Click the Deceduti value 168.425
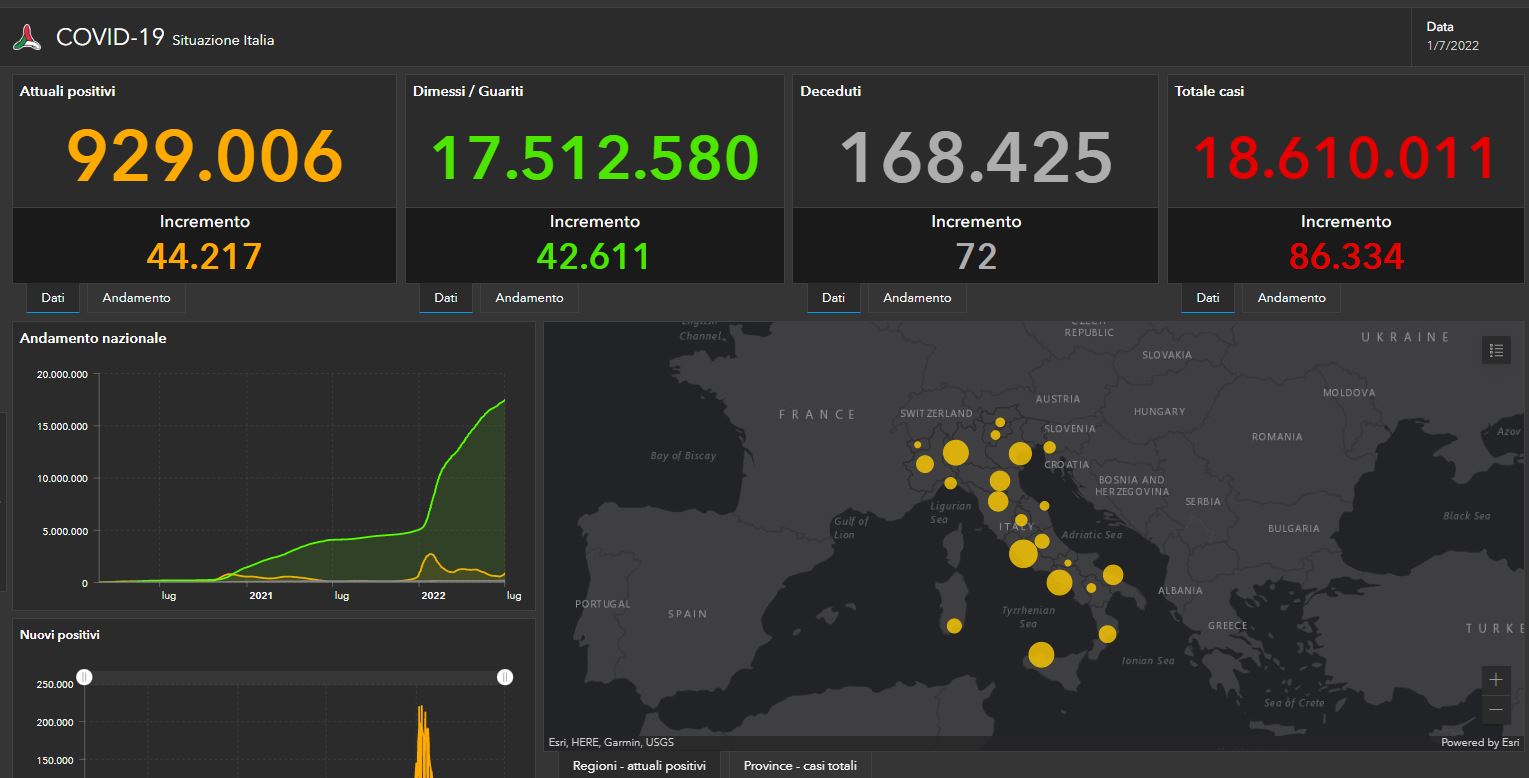The height and width of the screenshot is (778, 1529). (x=976, y=157)
